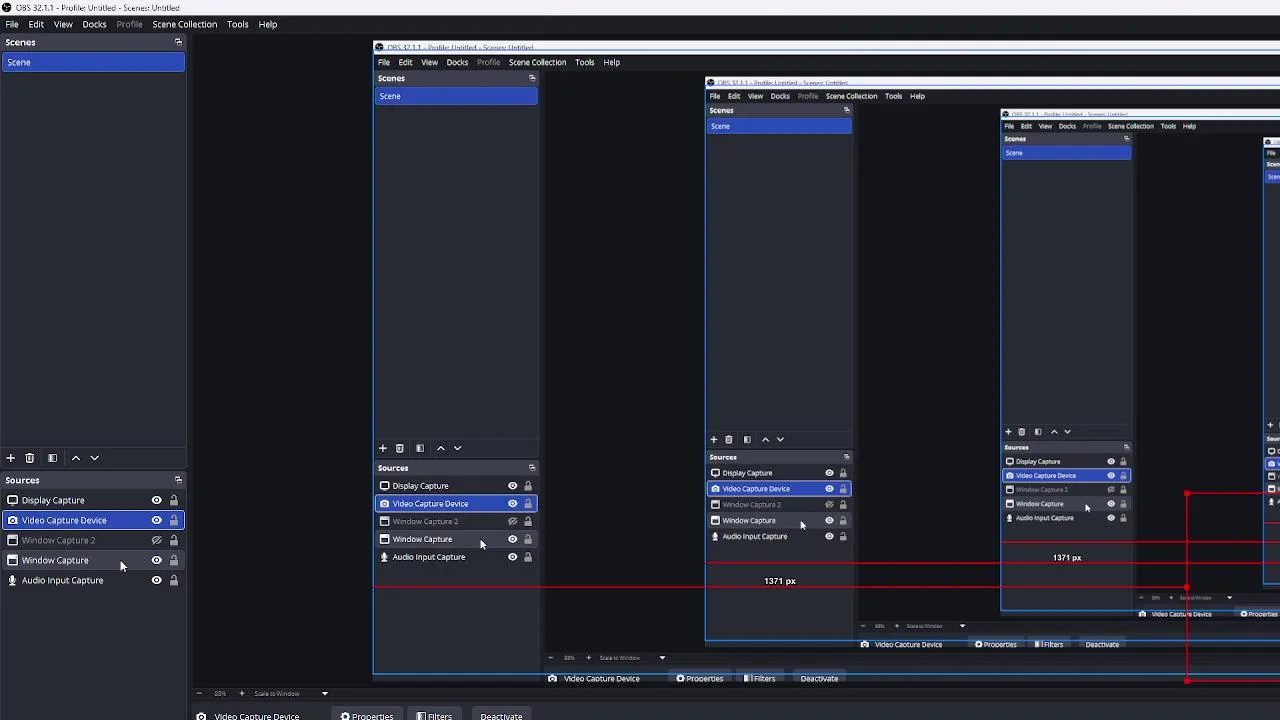Viewport: 1280px width, 720px height.
Task: Select the Audio Input Capture source row
Action: coord(93,580)
